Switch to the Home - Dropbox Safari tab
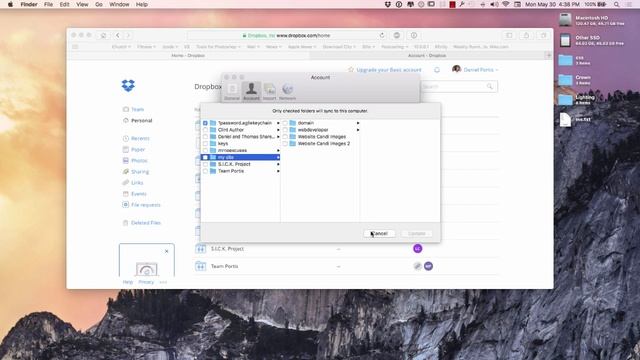 click(x=188, y=55)
